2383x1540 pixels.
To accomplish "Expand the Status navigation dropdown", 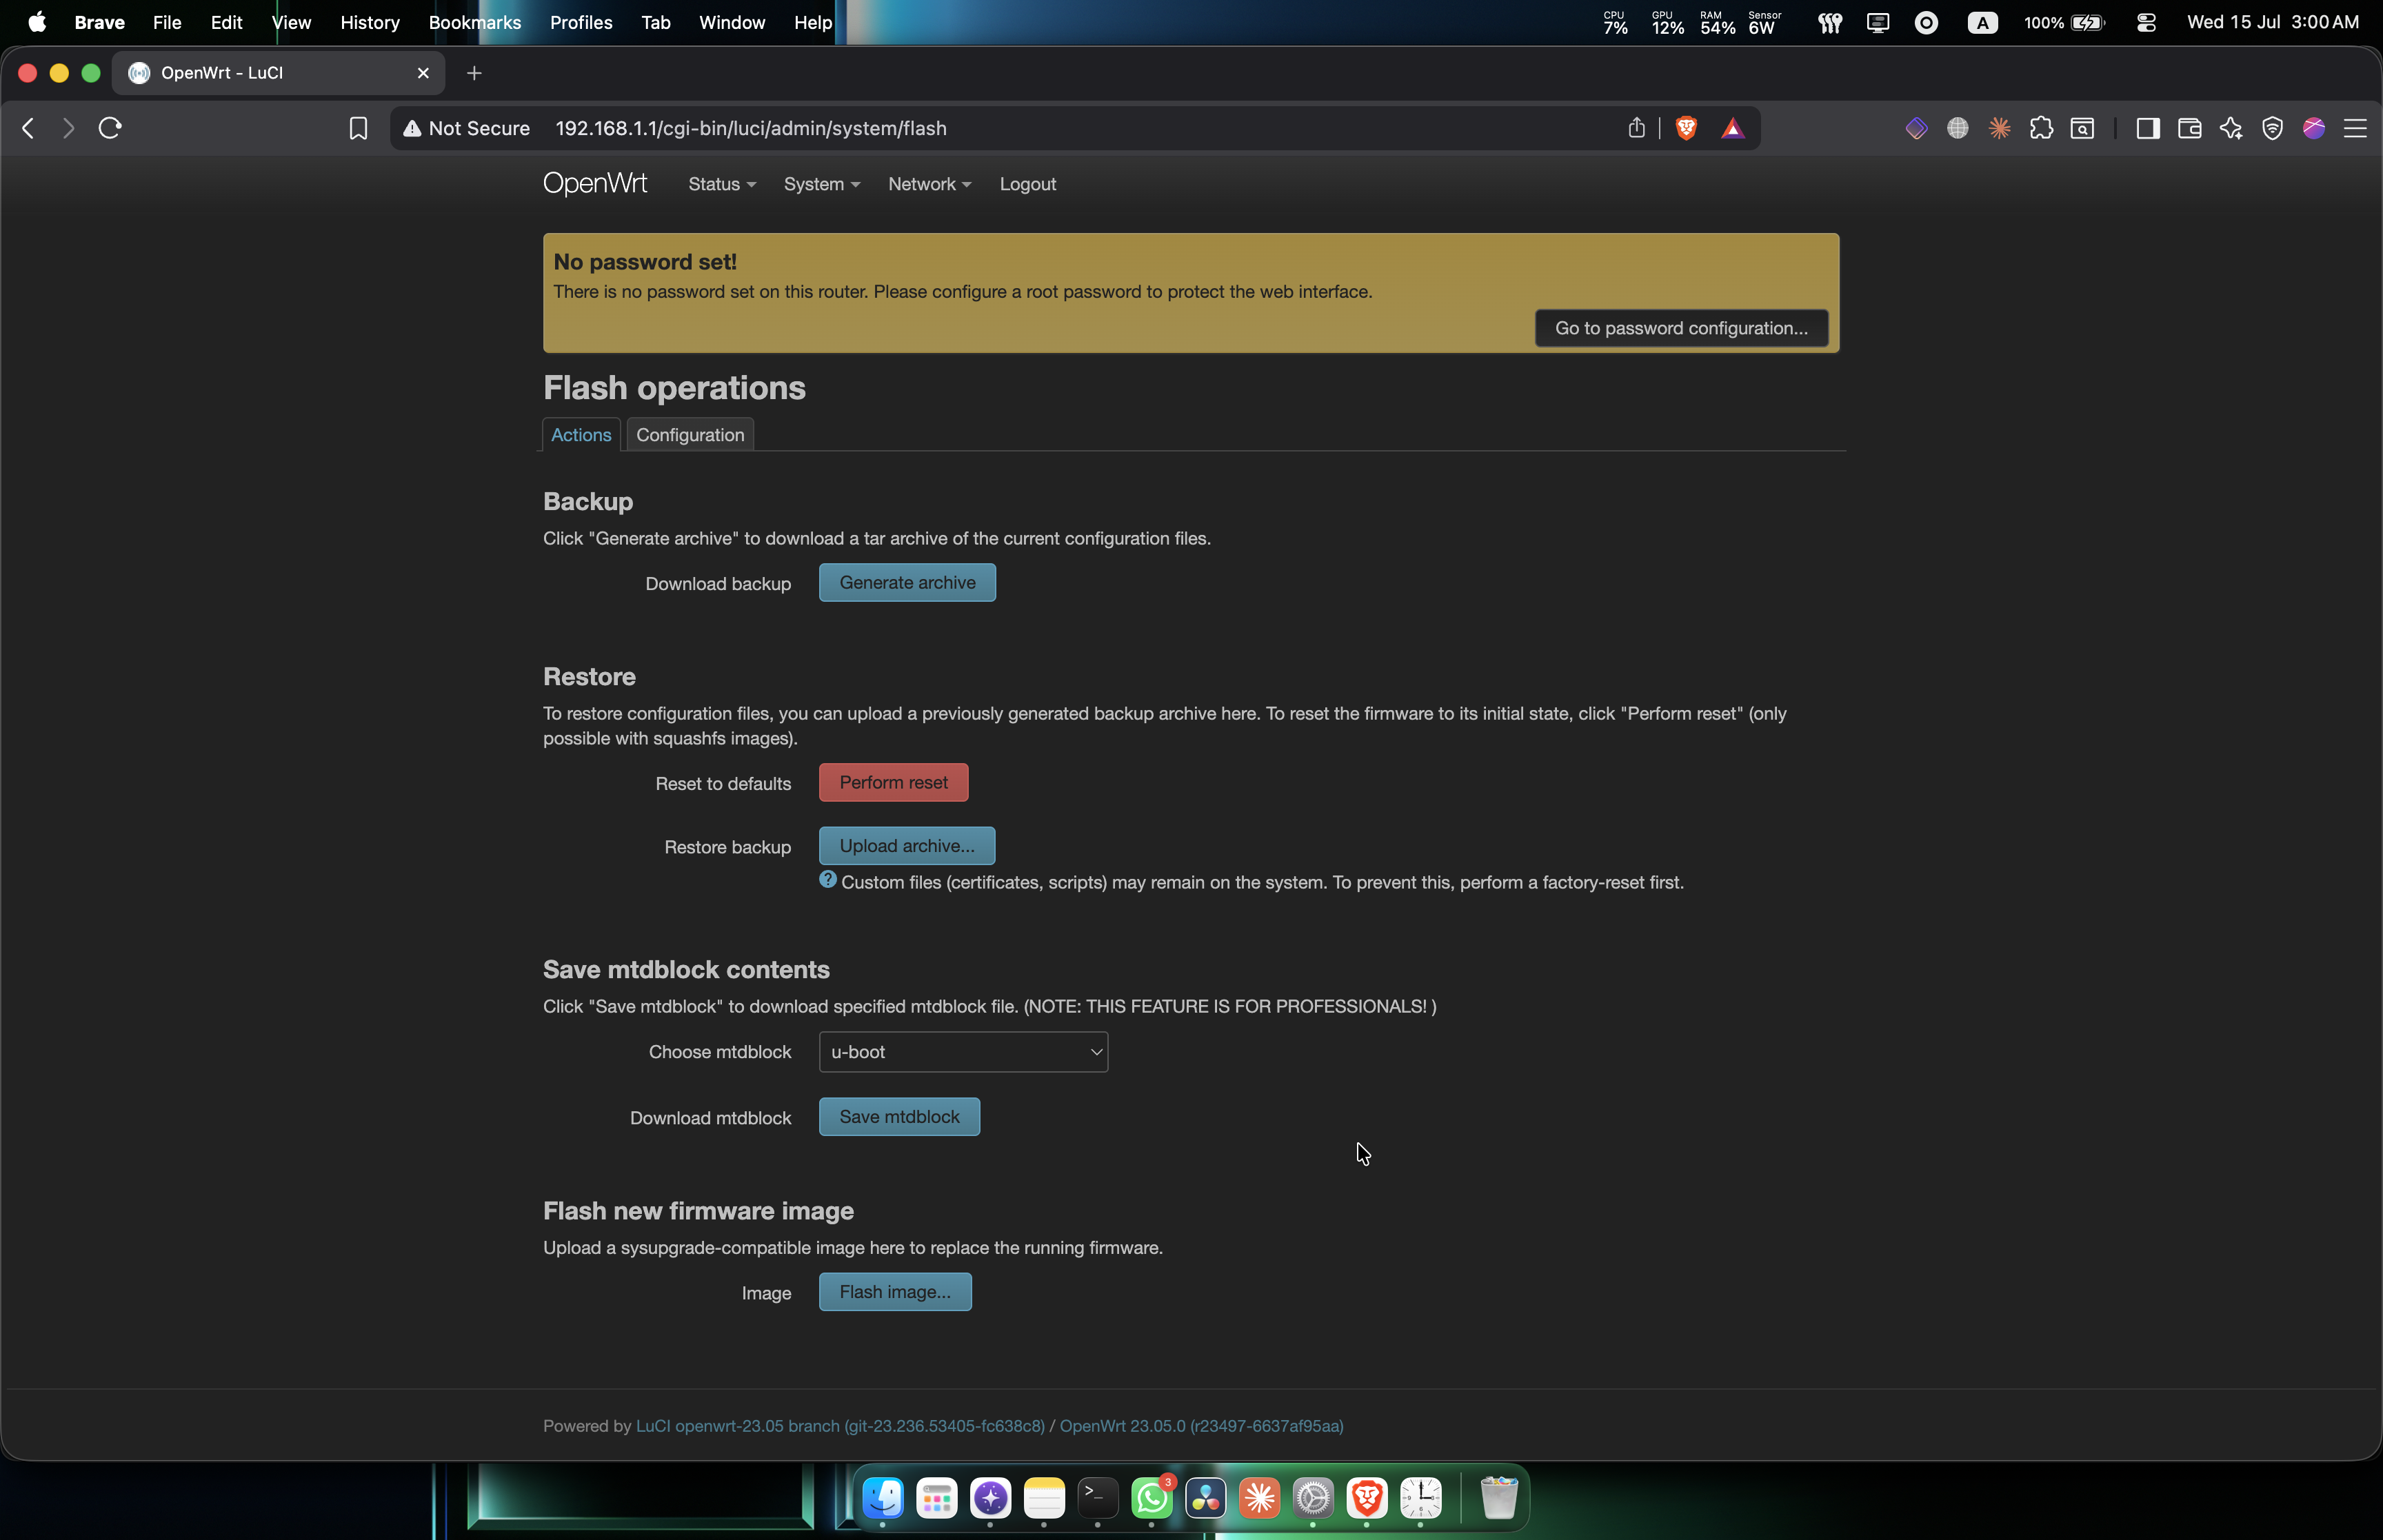I will point(722,184).
